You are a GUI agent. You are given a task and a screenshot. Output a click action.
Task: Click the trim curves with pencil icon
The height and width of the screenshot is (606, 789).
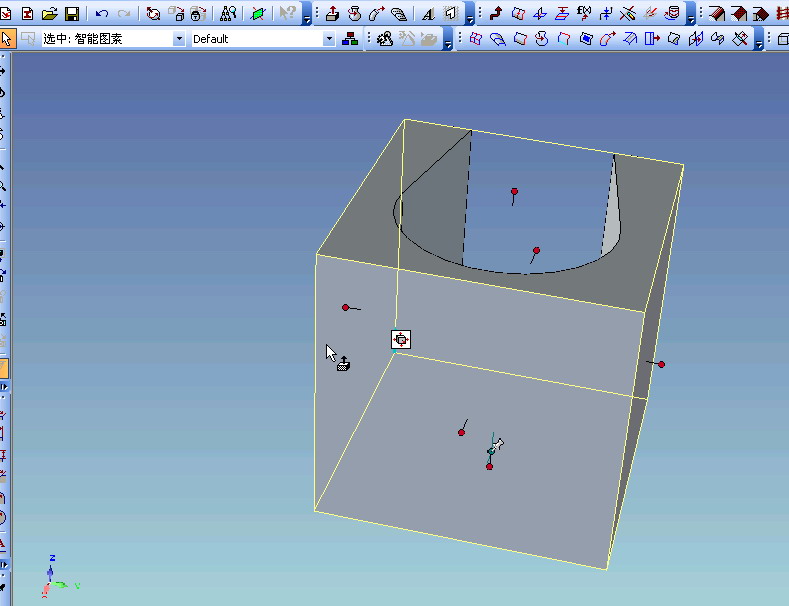coord(627,13)
